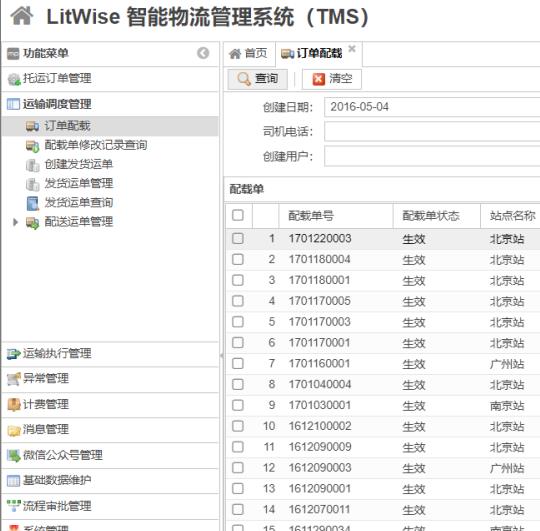This screenshot has width=540, height=531.
Task: Expand the 配送运单管理 tree node arrow
Action: pyautogui.click(x=15, y=222)
